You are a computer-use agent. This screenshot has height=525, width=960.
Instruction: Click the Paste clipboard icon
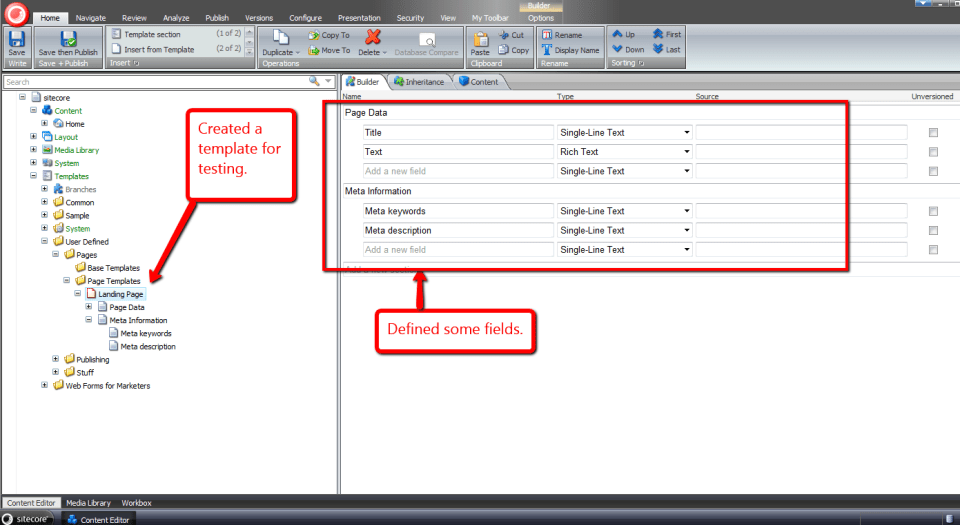[x=480, y=40]
